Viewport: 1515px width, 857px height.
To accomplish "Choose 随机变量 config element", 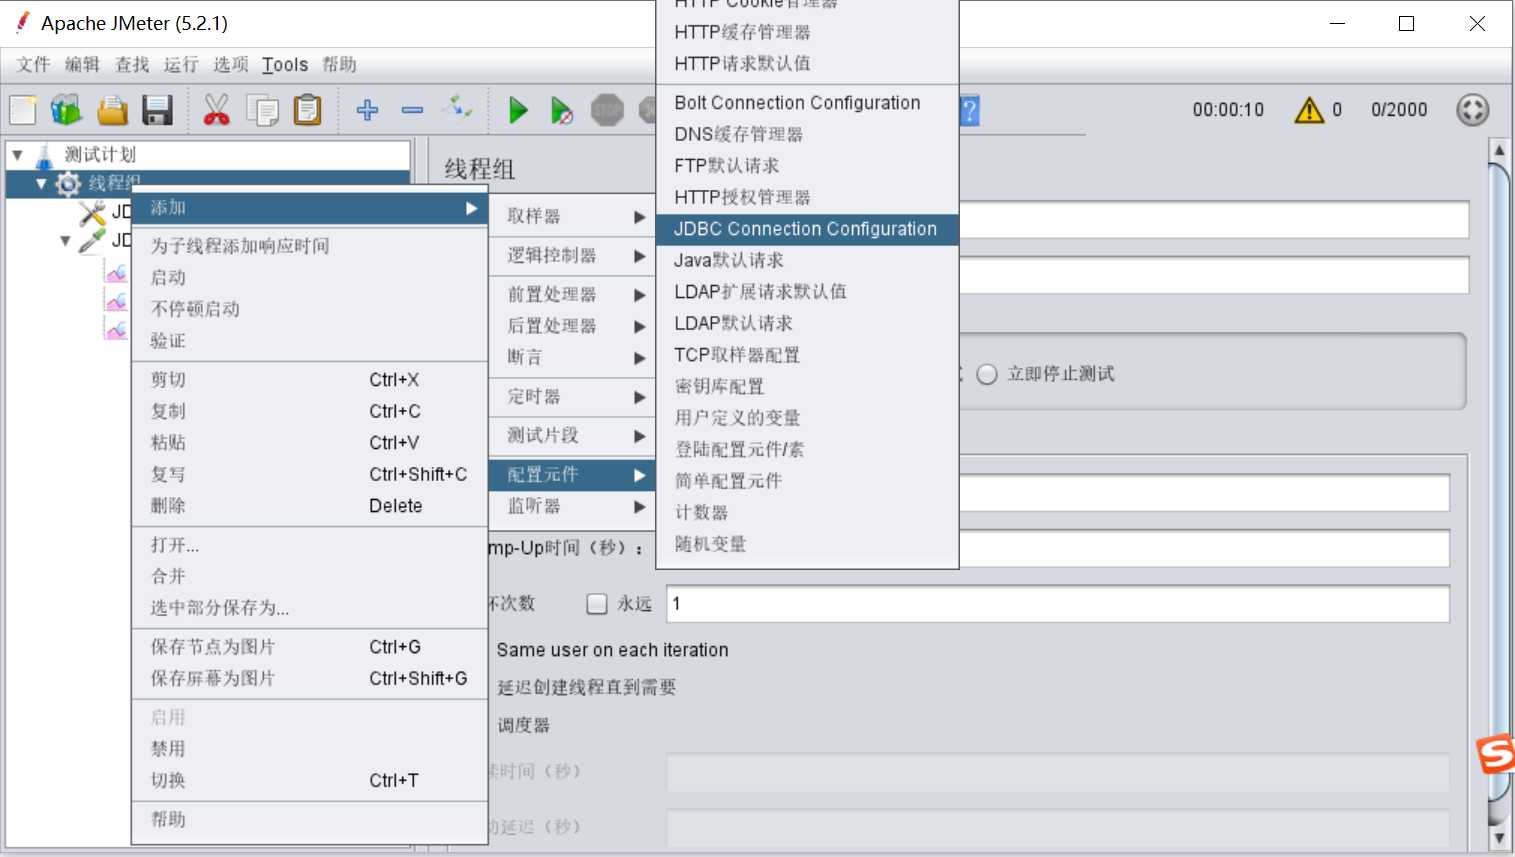I will pyautogui.click(x=807, y=544).
